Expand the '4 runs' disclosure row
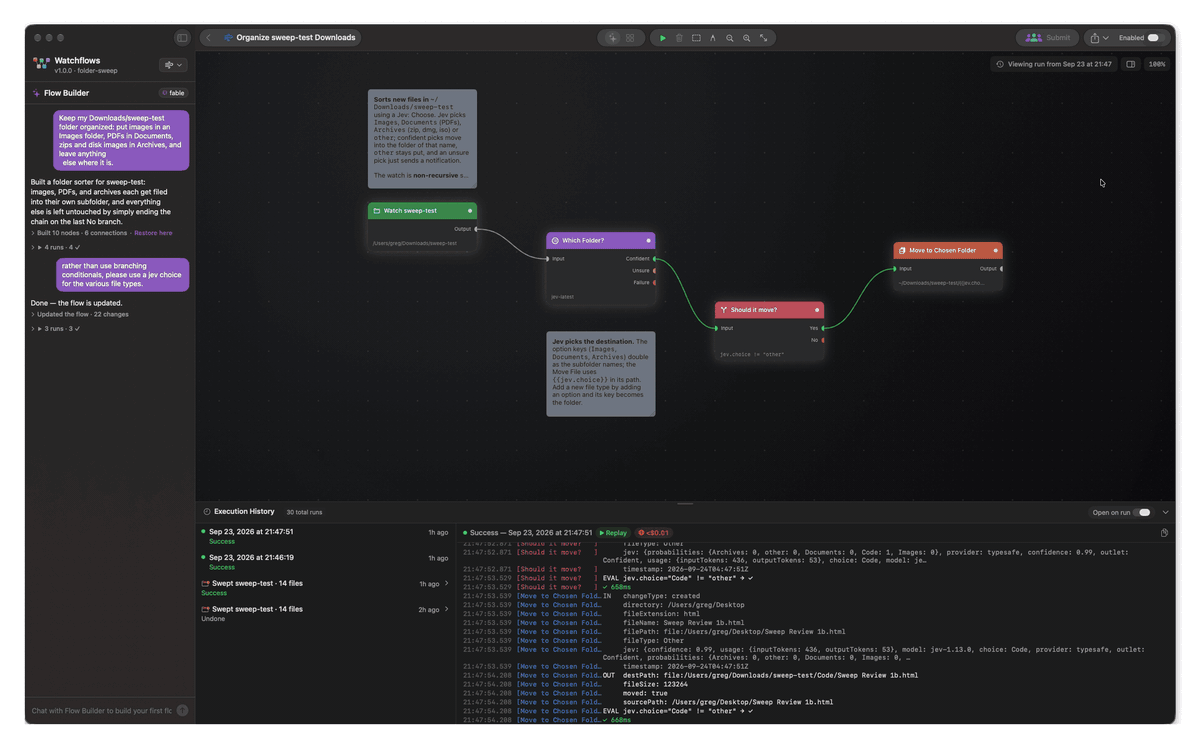The width and height of the screenshot is (1200, 749). click(56, 247)
